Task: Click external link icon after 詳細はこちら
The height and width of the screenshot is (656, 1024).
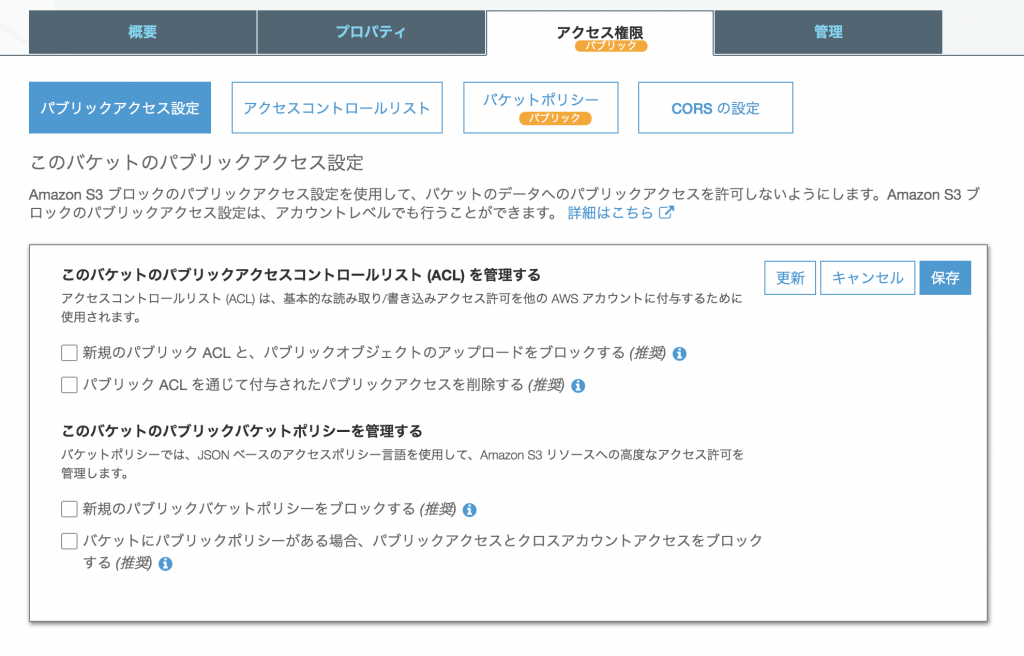Action: (666, 213)
